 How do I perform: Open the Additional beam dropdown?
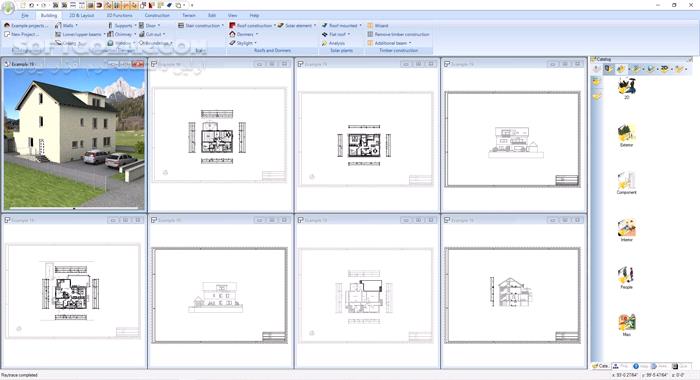pyautogui.click(x=389, y=43)
